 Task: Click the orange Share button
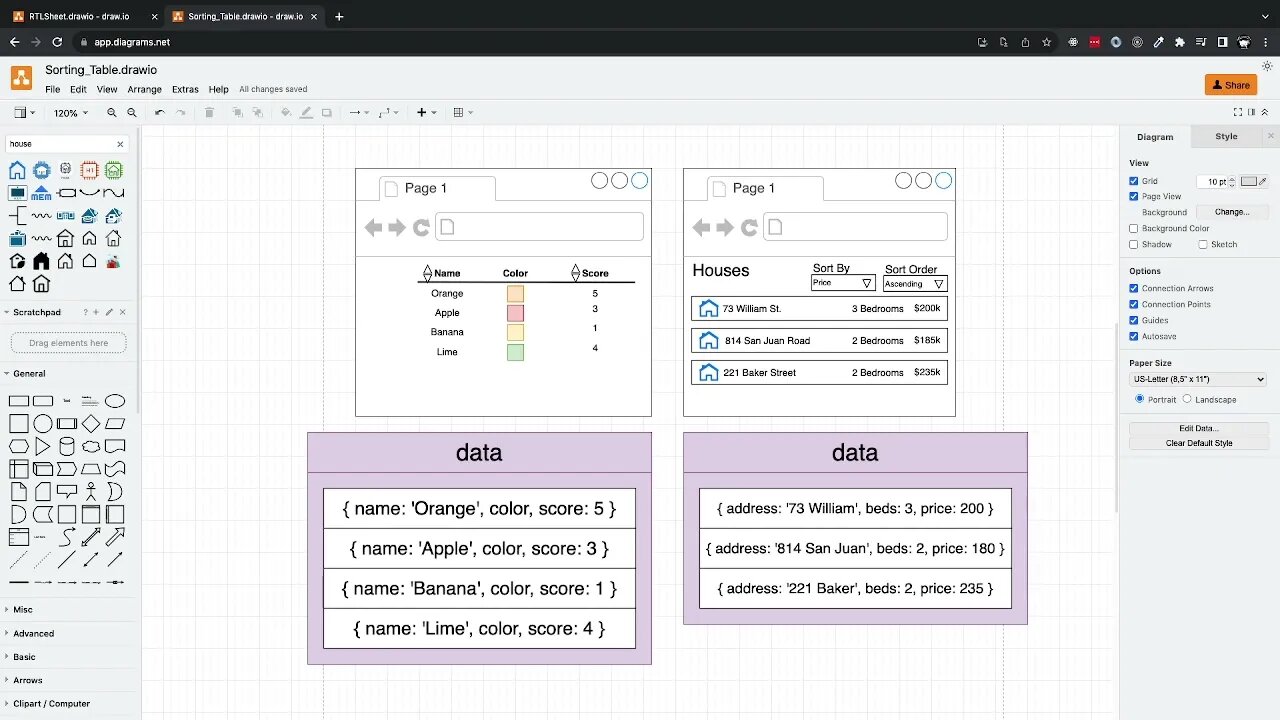tap(1231, 85)
